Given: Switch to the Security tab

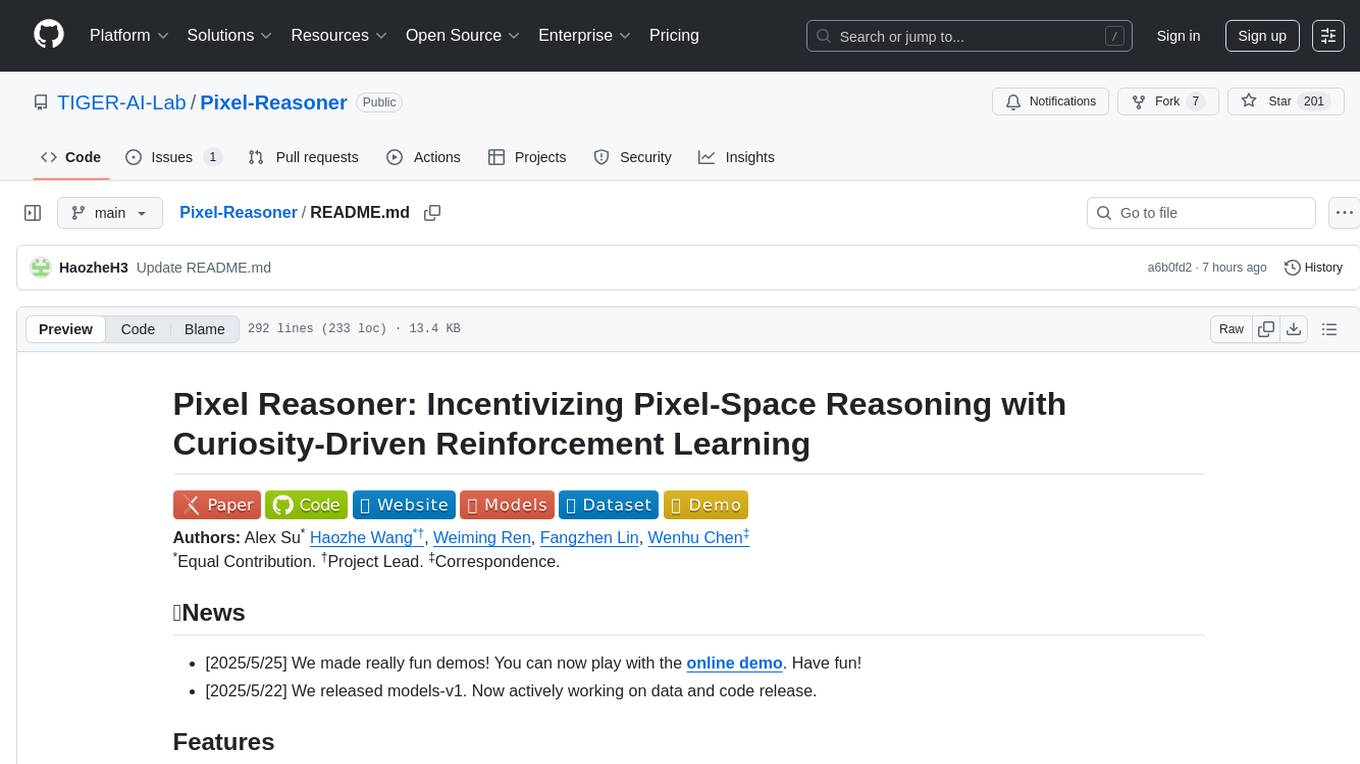Looking at the screenshot, I should [632, 157].
